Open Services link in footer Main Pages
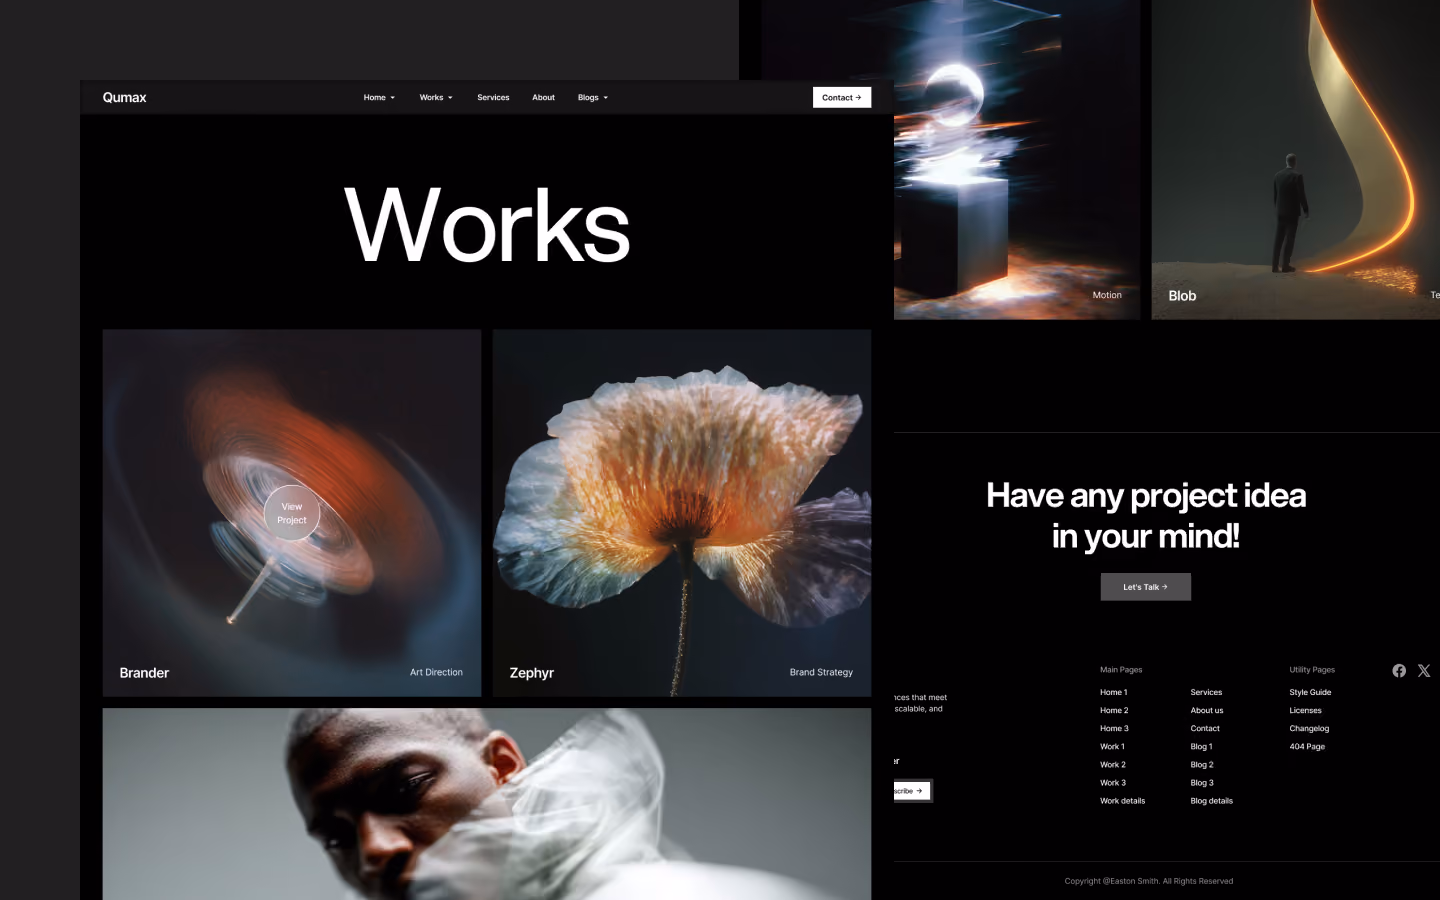 tap(1206, 692)
